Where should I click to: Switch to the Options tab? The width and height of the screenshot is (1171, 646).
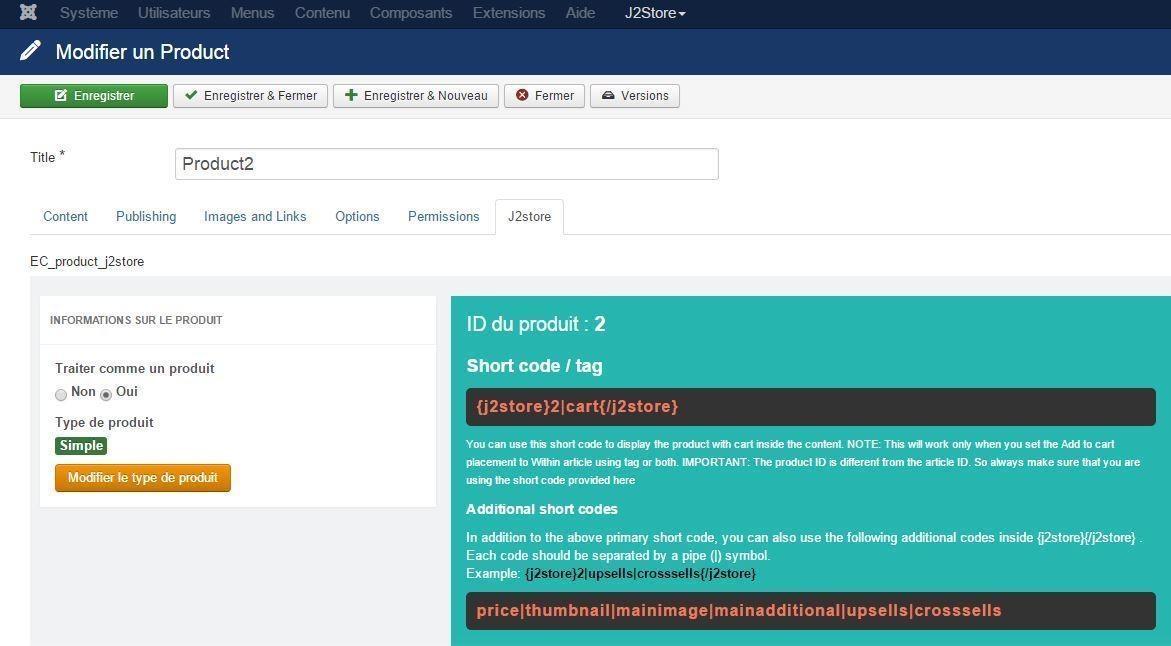tap(357, 217)
